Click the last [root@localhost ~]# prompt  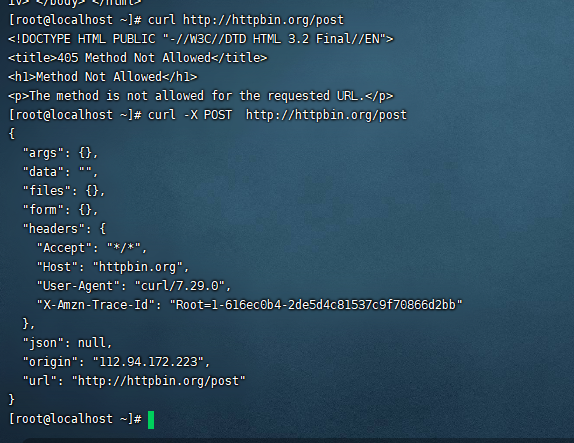point(75,420)
